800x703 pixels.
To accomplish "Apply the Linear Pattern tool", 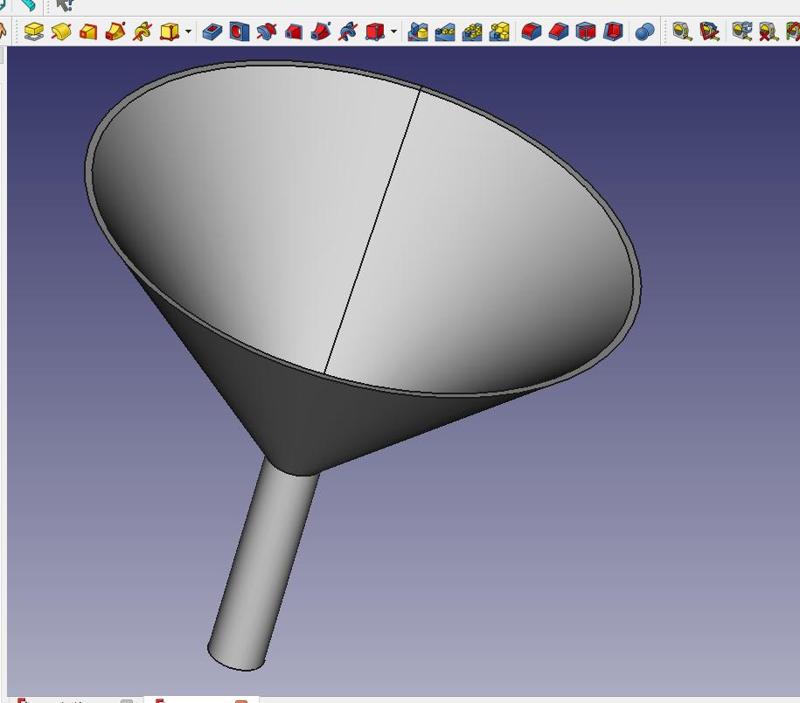I will (x=445, y=32).
